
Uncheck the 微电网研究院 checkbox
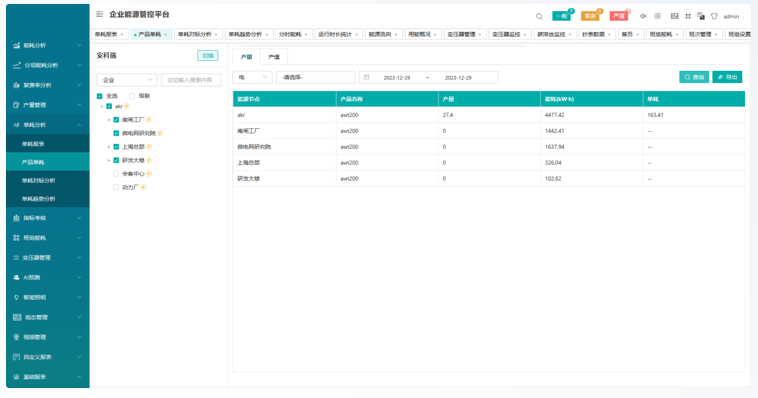(116, 133)
